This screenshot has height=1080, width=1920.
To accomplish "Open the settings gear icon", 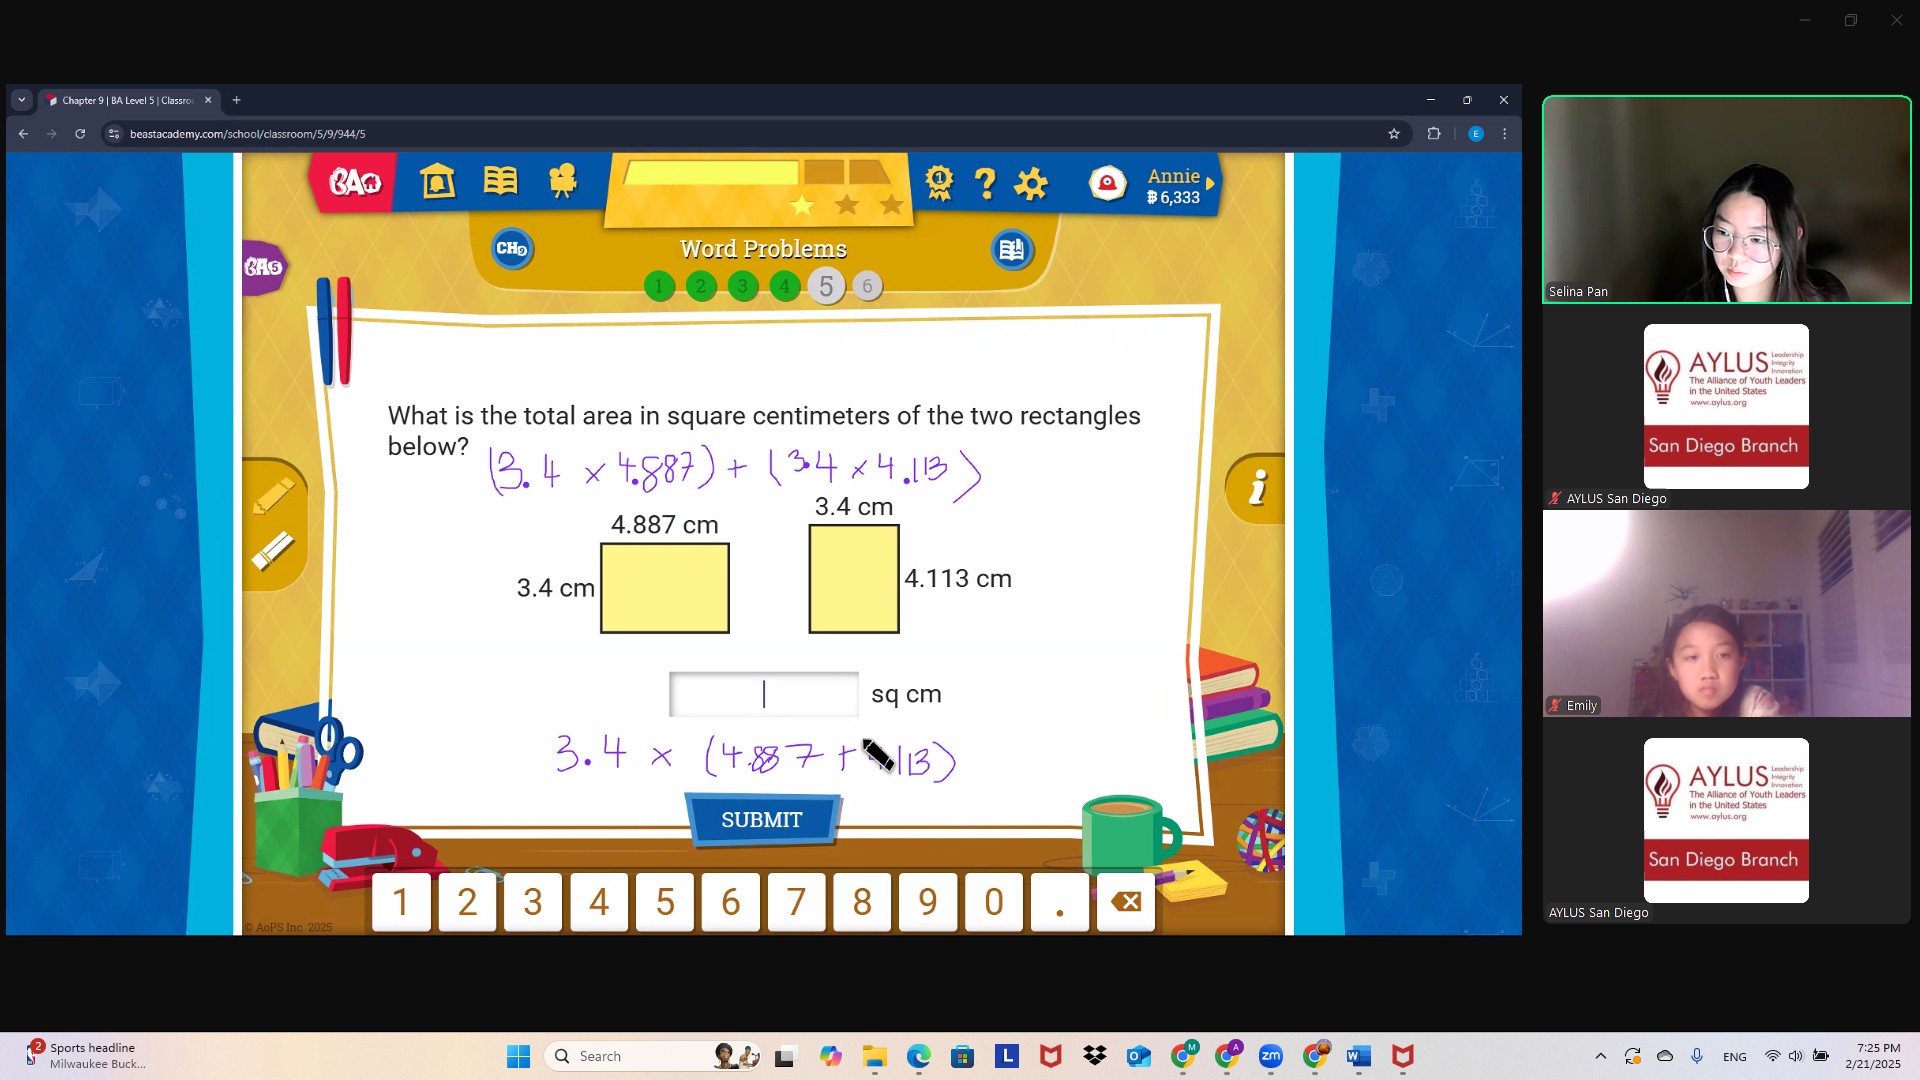I will [1031, 183].
